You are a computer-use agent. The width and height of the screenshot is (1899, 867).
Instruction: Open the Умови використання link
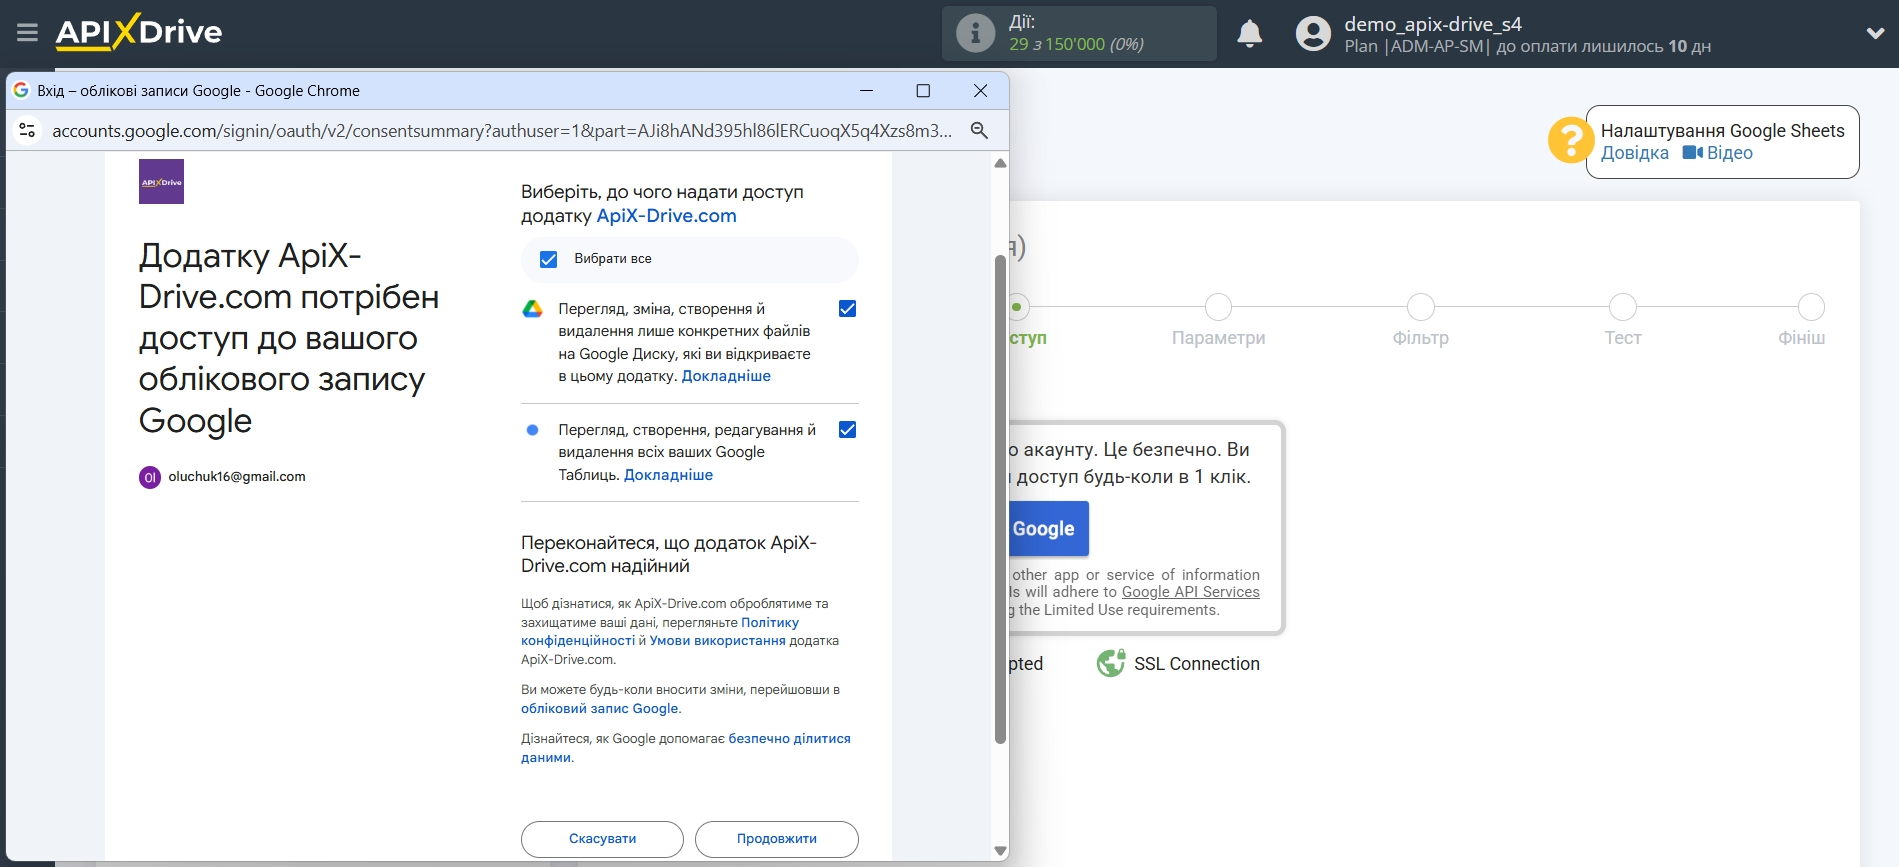[x=717, y=641]
